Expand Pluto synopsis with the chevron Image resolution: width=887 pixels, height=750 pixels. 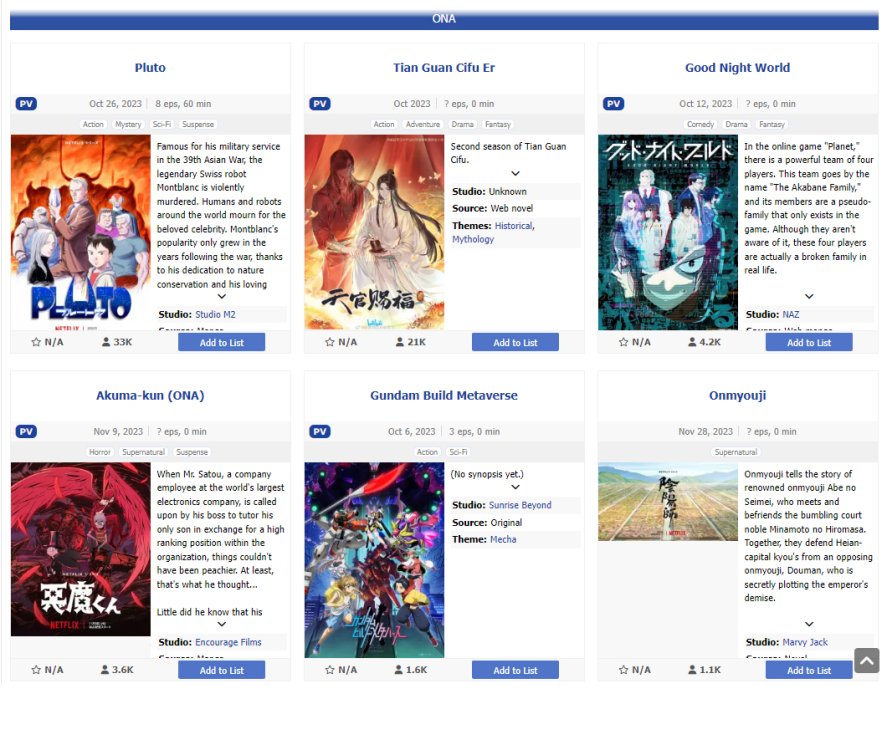[x=222, y=296]
